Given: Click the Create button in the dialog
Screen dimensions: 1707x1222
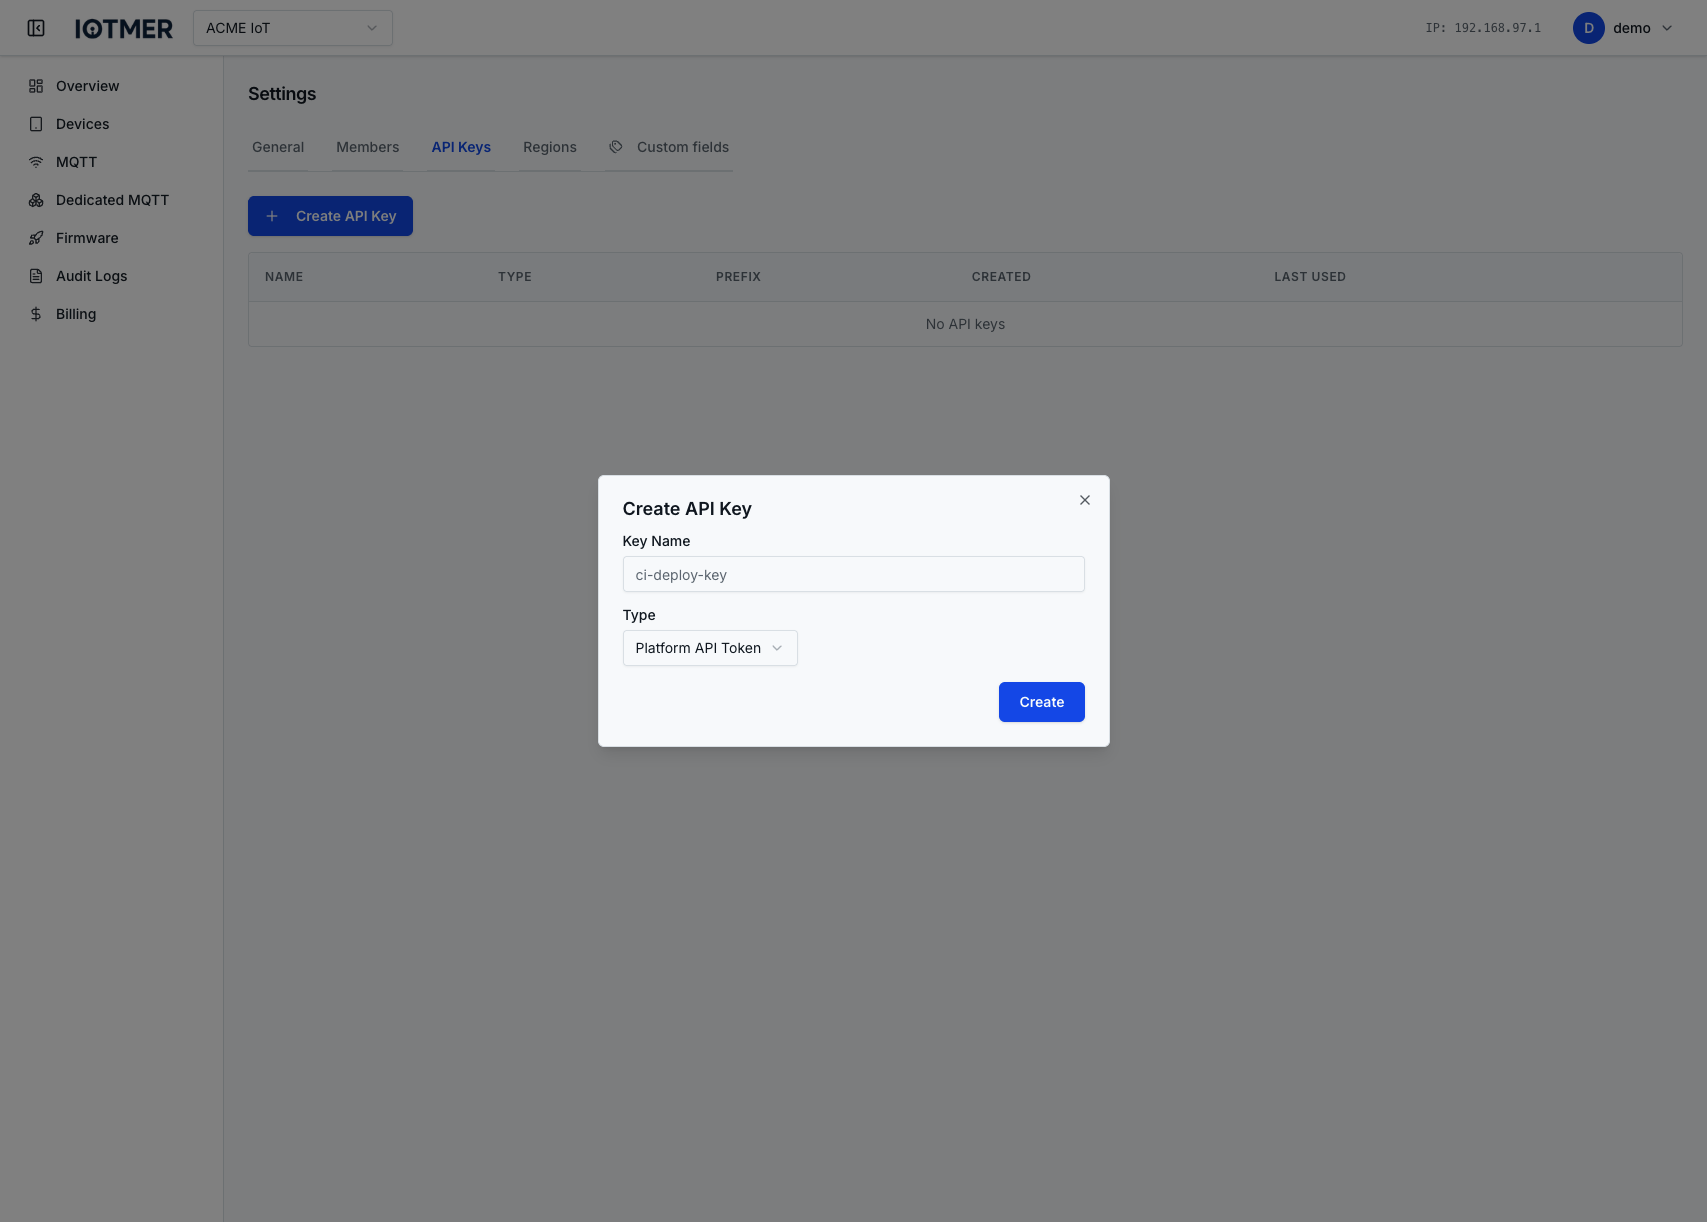Looking at the screenshot, I should (1041, 701).
